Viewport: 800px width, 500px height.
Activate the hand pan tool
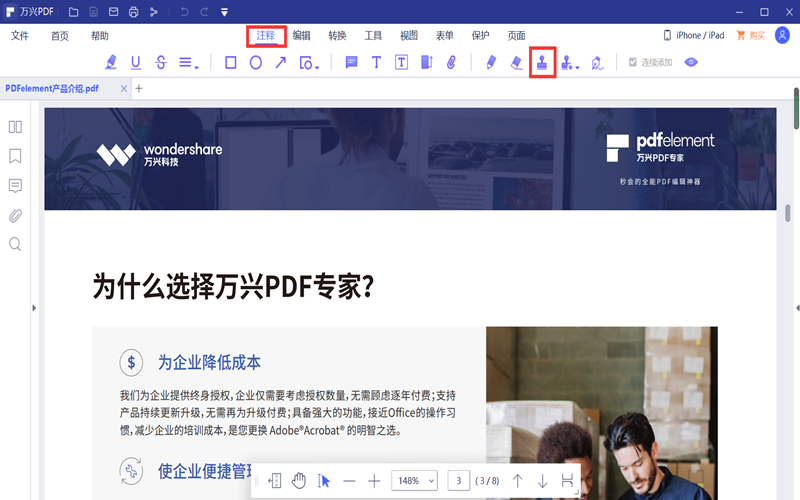[x=298, y=481]
